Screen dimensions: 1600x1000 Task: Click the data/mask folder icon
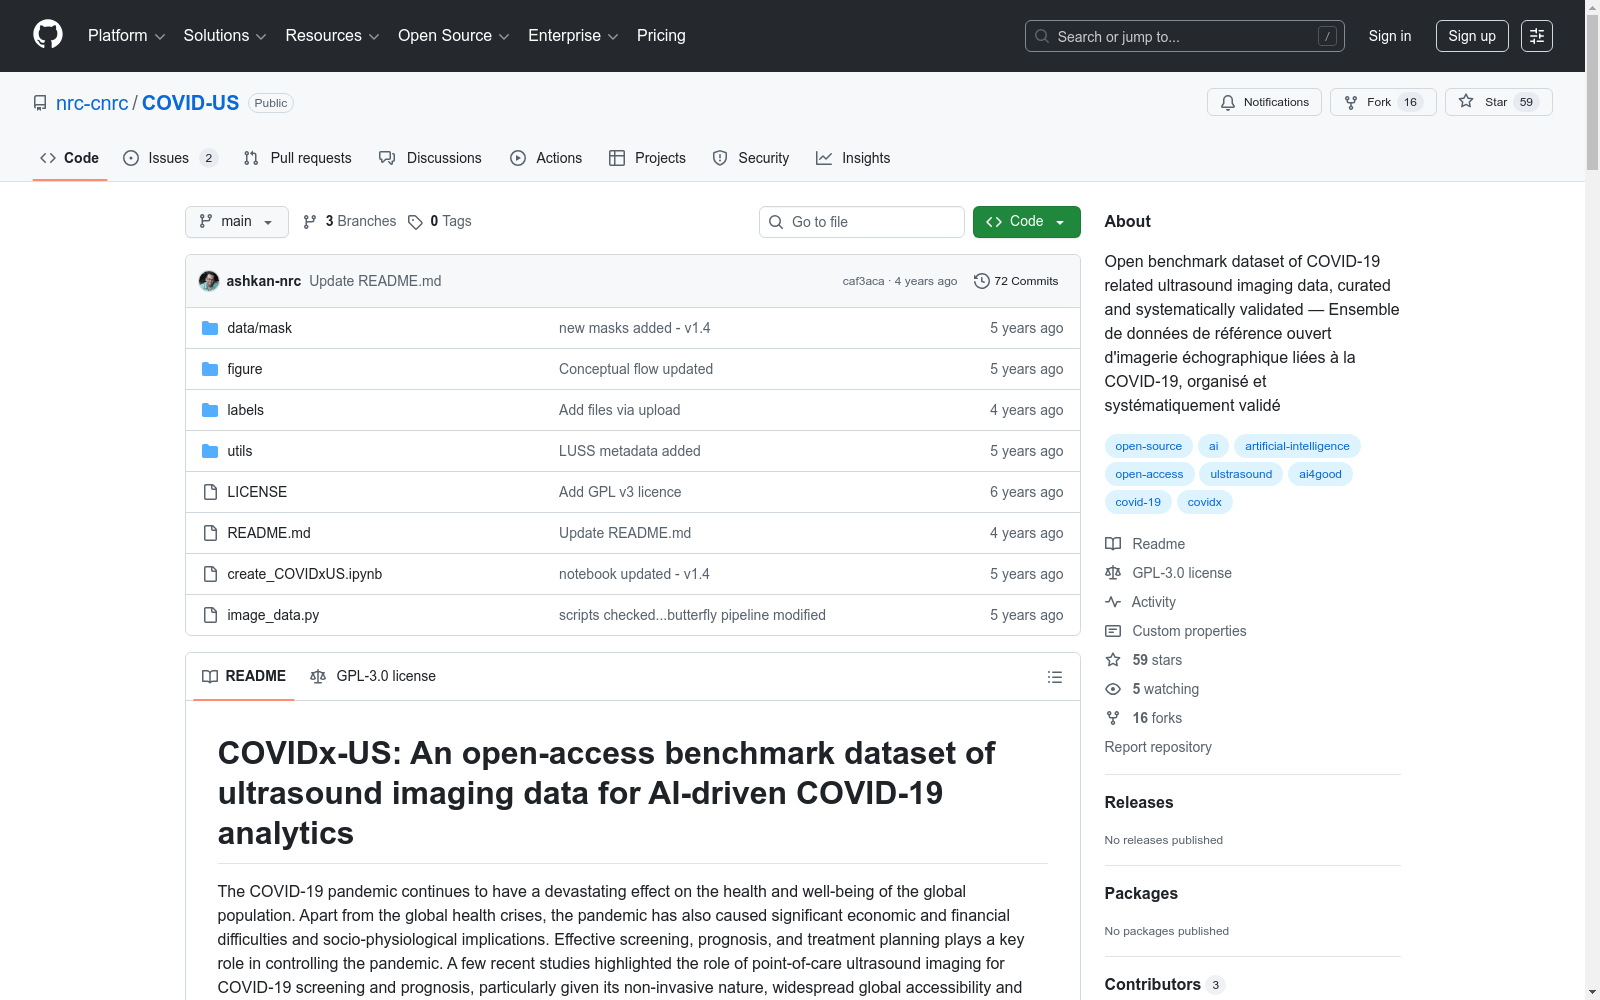point(210,328)
